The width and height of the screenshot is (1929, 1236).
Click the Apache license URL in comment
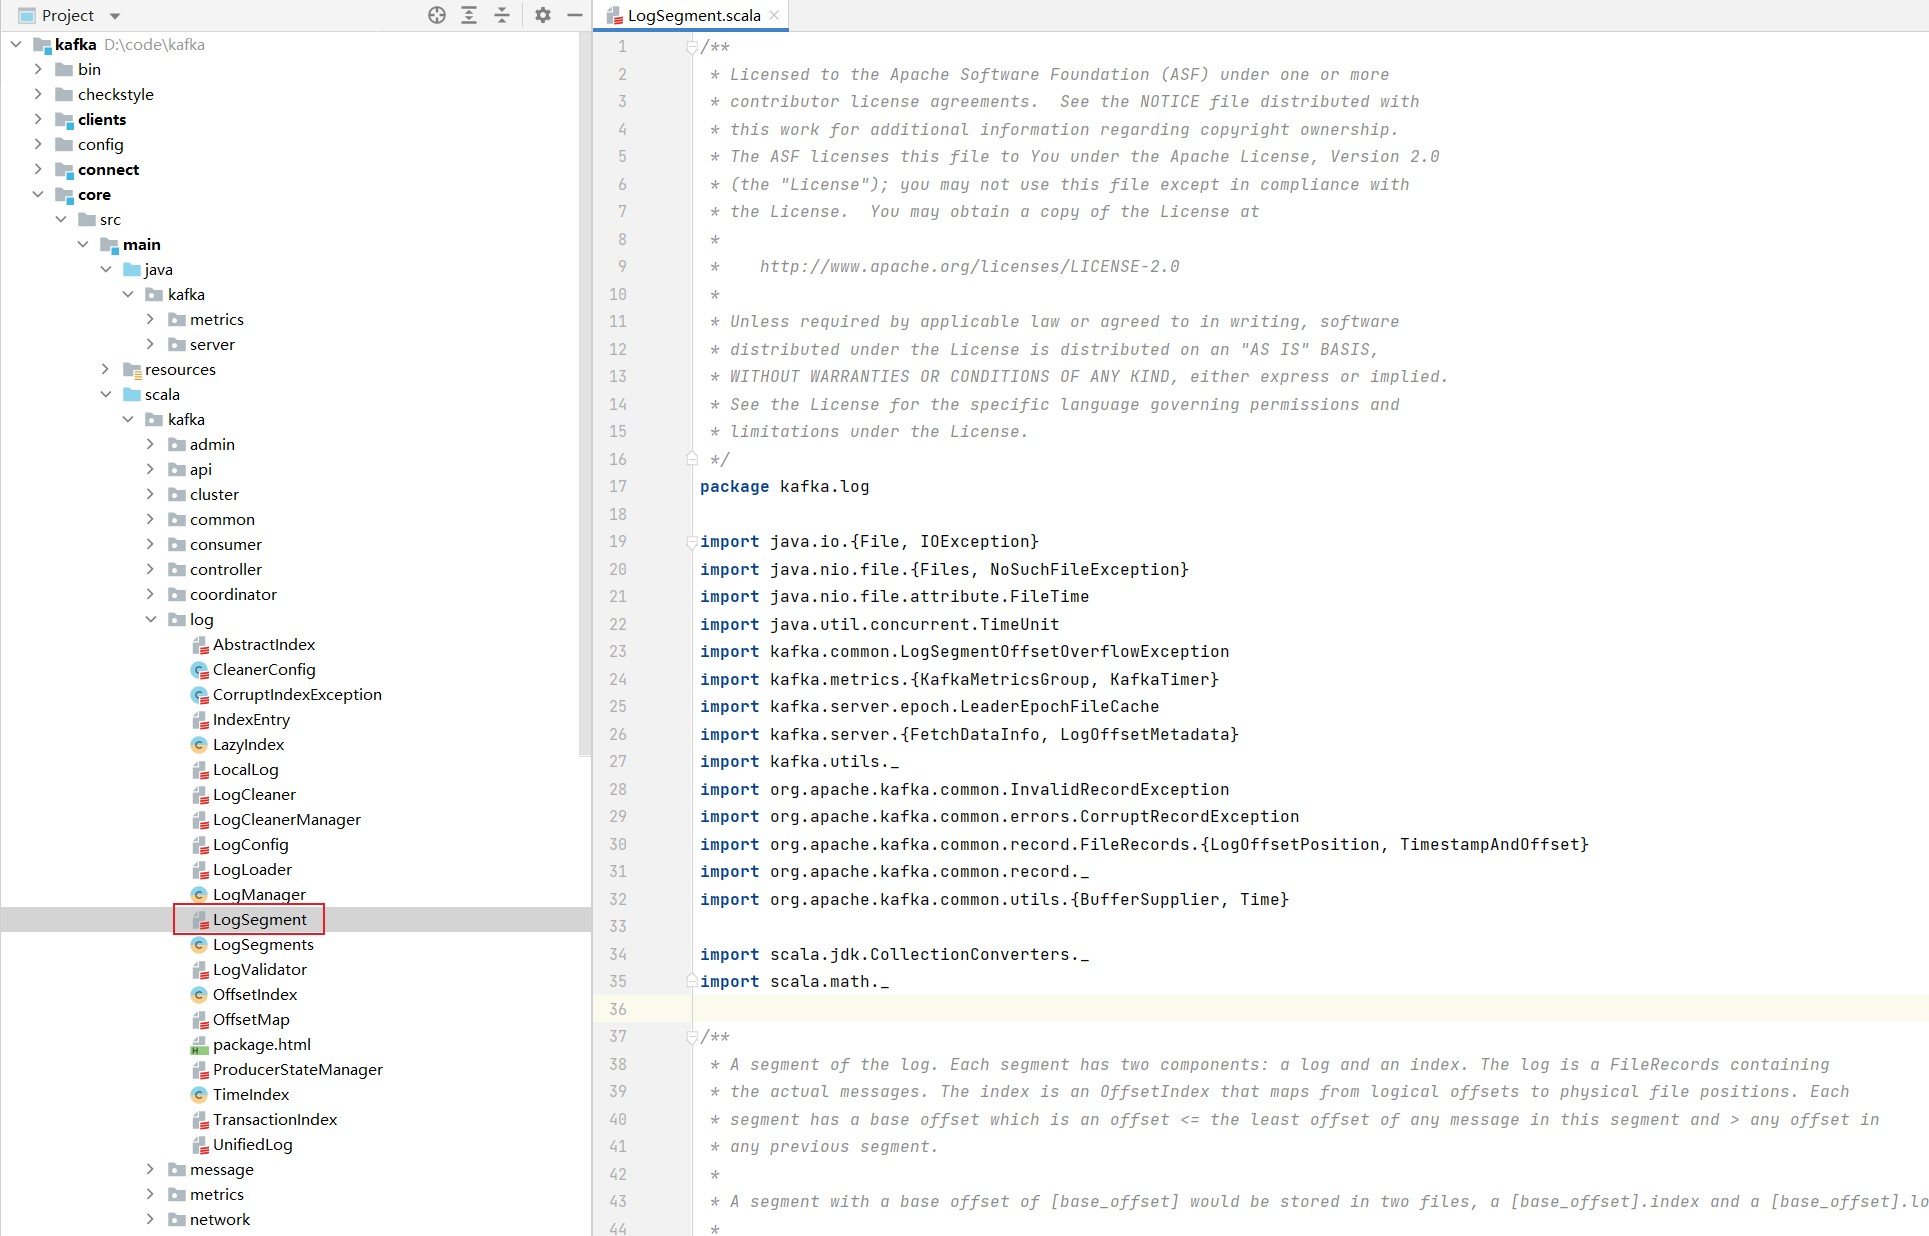point(969,267)
